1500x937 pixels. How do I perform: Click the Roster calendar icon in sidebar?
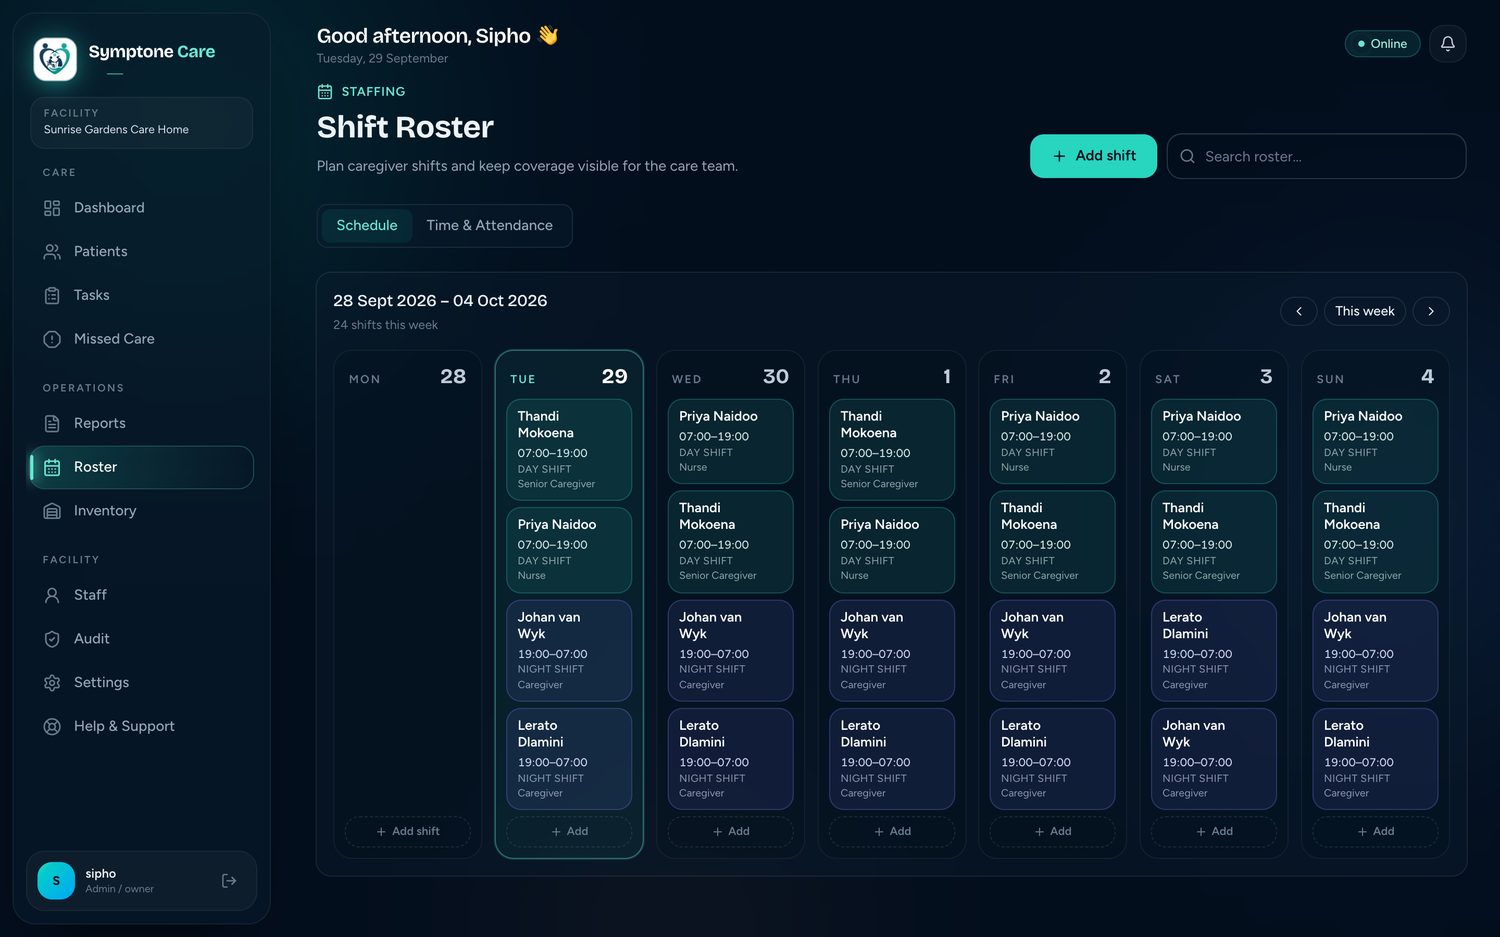pos(52,468)
